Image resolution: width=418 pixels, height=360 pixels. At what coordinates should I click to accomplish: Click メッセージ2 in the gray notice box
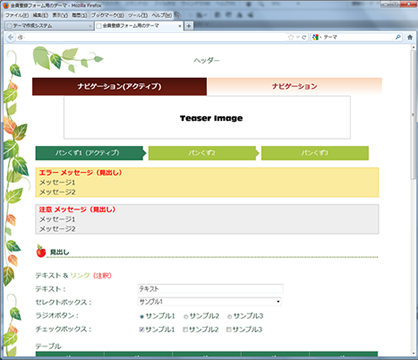[57, 229]
